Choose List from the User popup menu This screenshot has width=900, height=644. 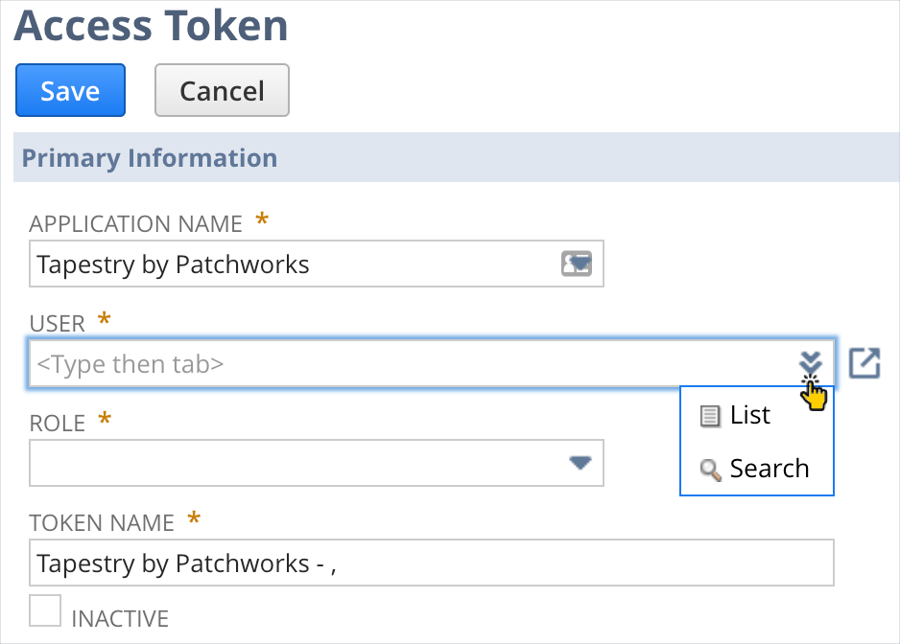[x=749, y=415]
